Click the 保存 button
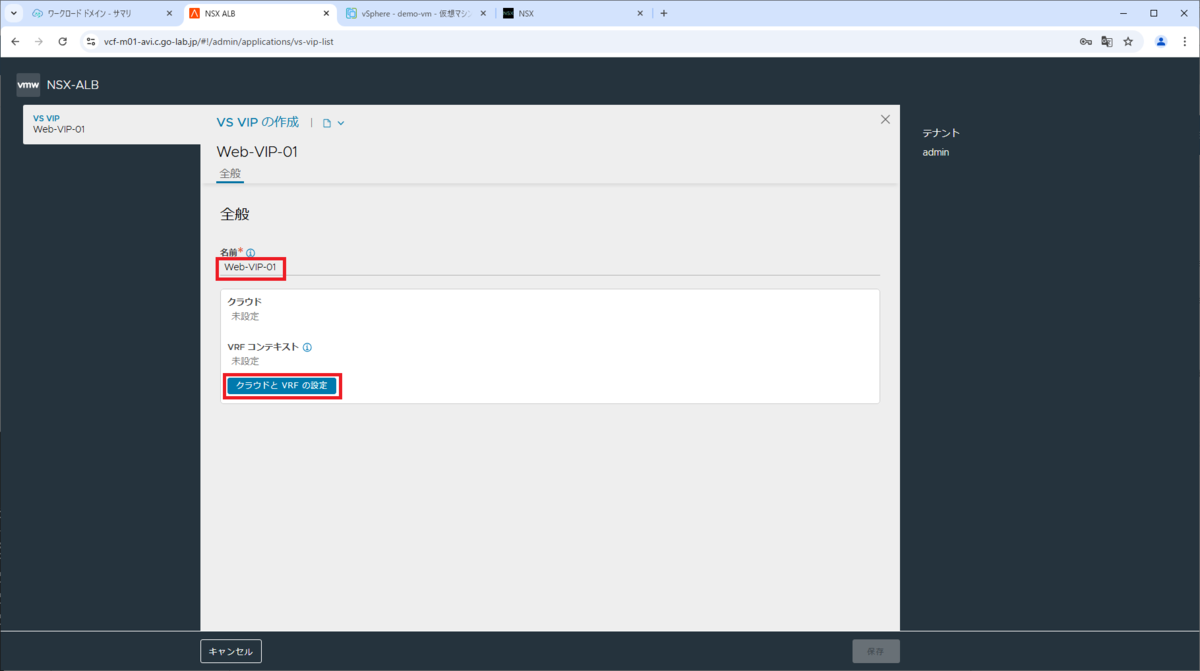Image resolution: width=1200 pixels, height=671 pixels. (876, 652)
